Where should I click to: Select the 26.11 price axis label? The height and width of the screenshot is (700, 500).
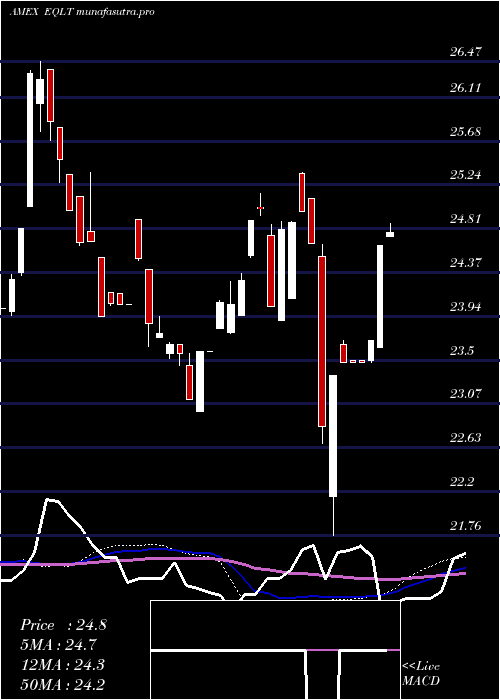(466, 88)
